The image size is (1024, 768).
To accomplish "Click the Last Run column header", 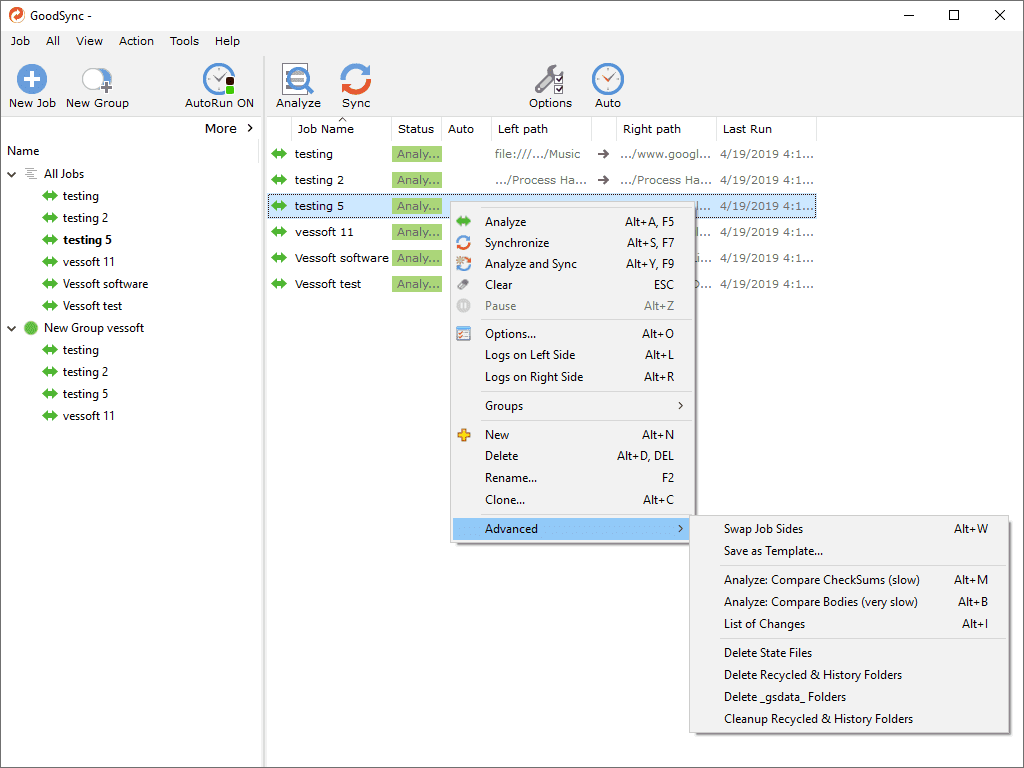I will 766,129.
